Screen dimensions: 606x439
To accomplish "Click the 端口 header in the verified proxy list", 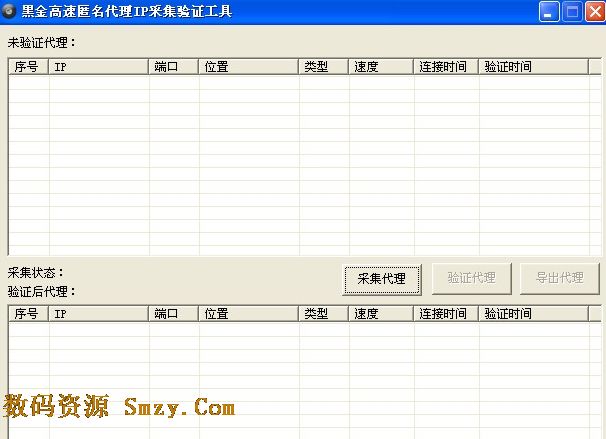I will [x=174, y=314].
